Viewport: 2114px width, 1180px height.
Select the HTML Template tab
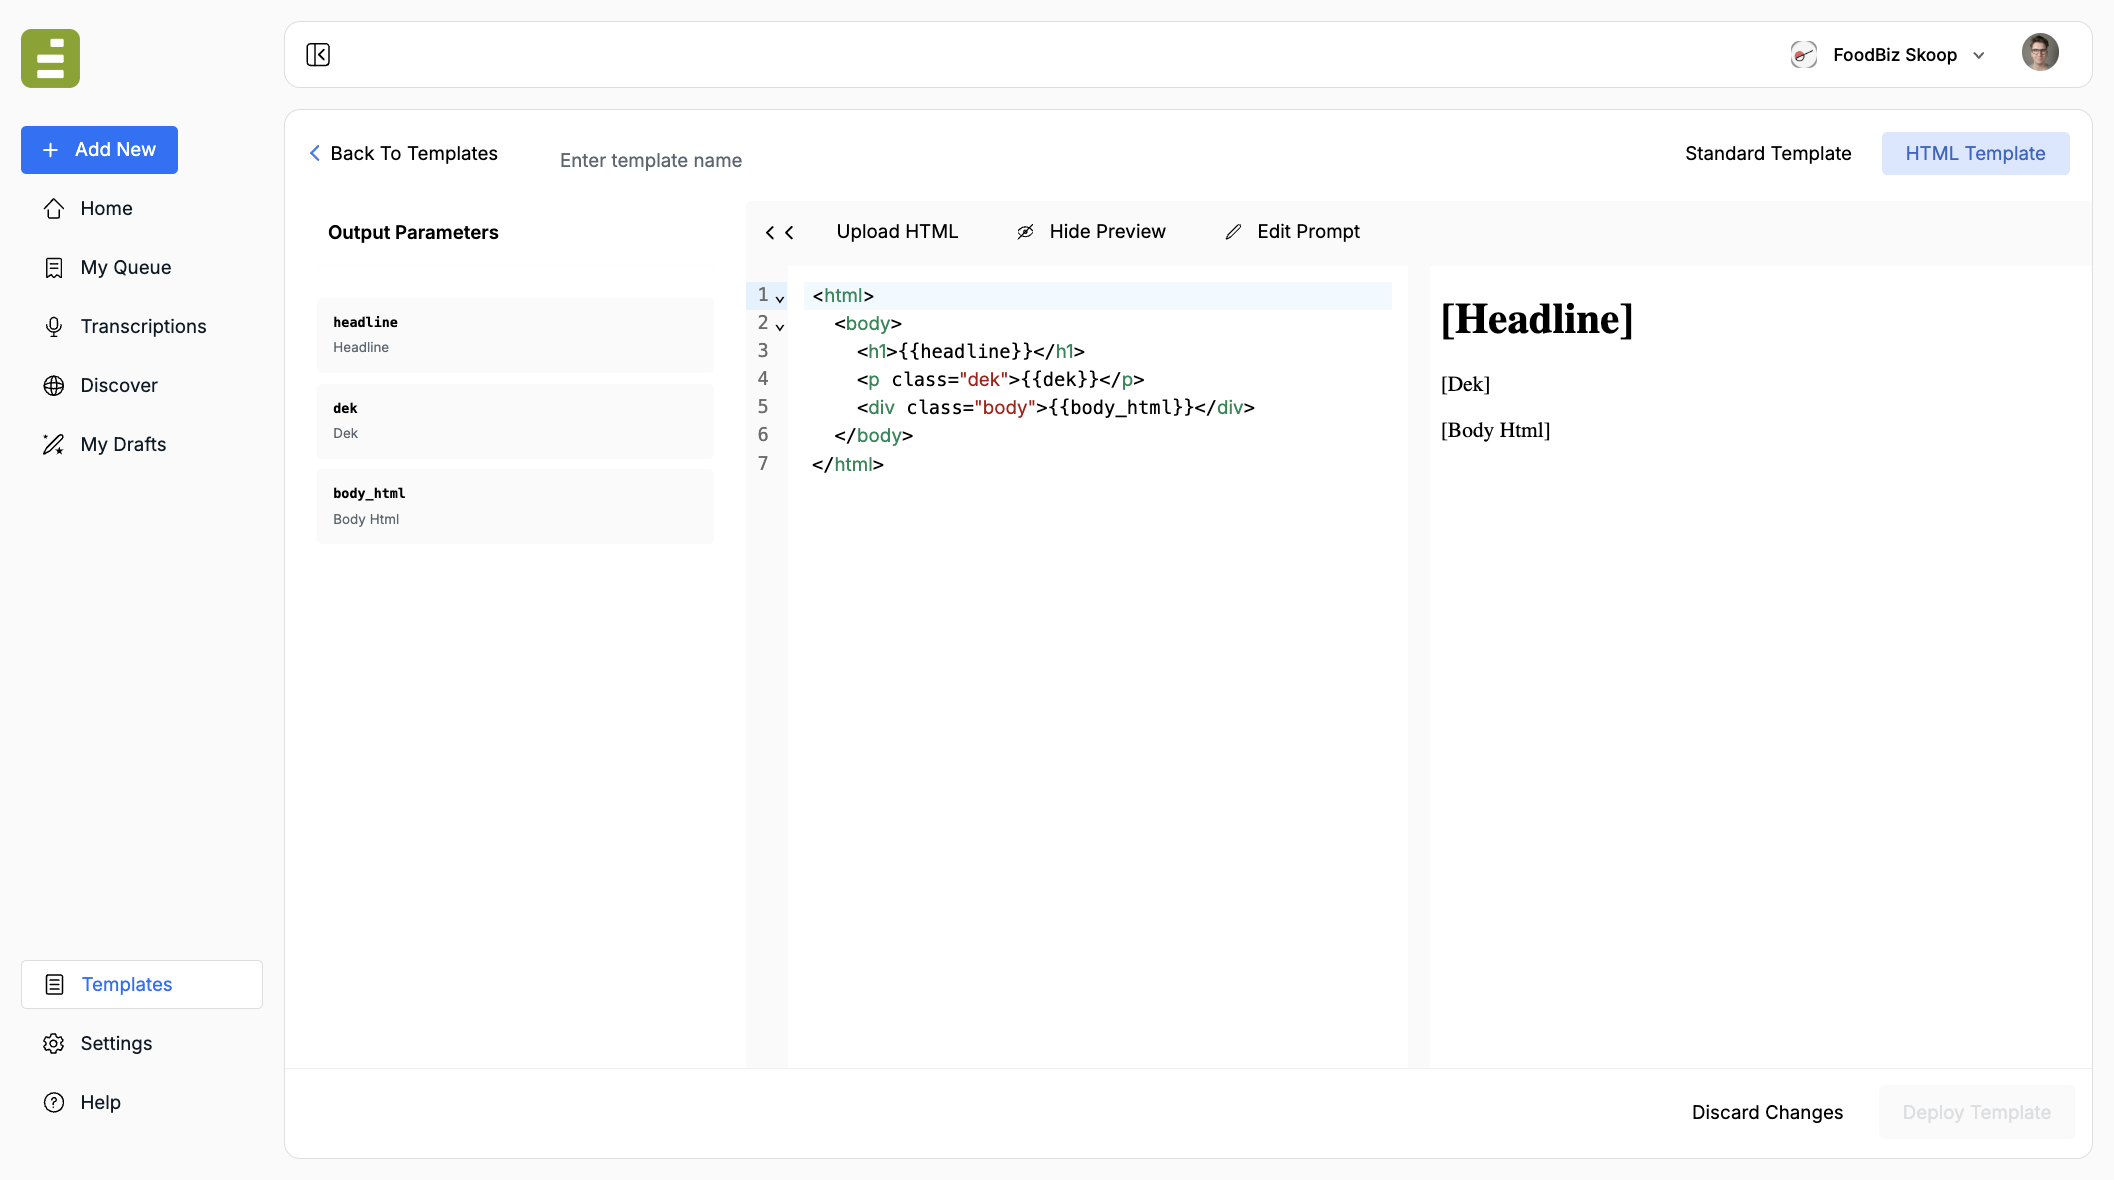[1975, 153]
